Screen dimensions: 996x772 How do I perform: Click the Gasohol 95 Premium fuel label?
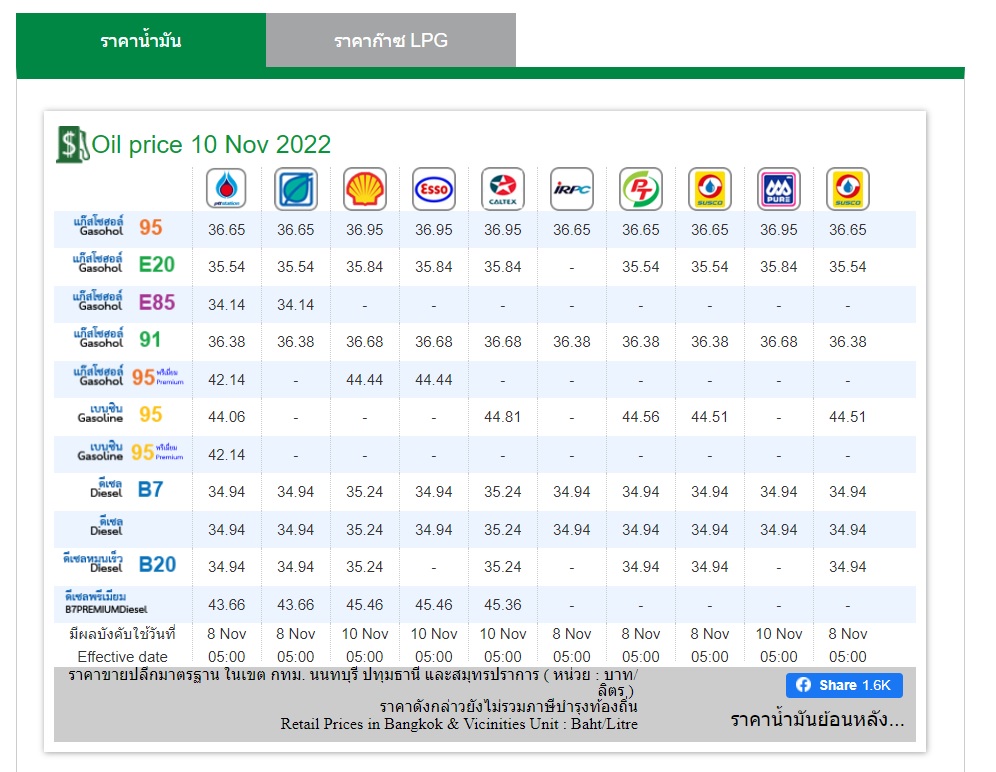point(128,377)
